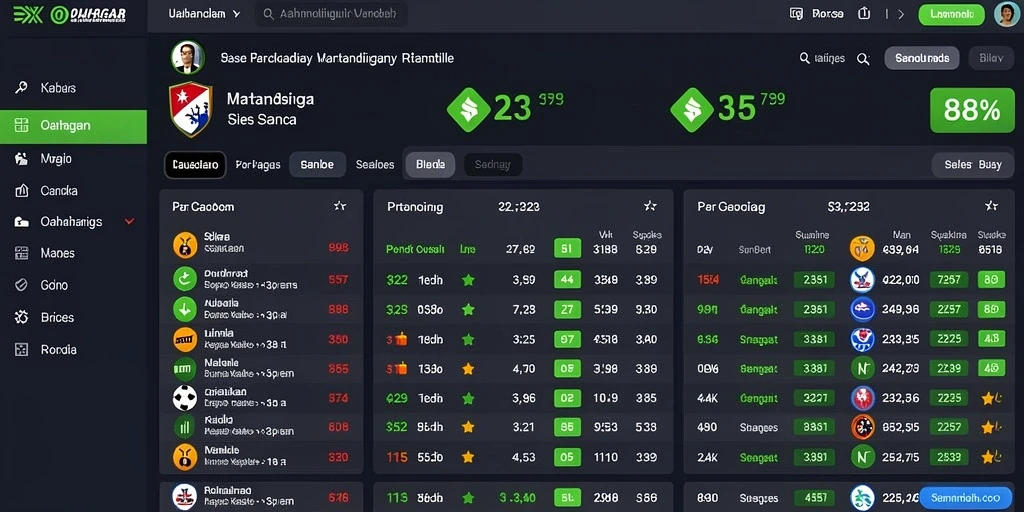Open the Brices gear icon in sidebar

click(x=22, y=317)
